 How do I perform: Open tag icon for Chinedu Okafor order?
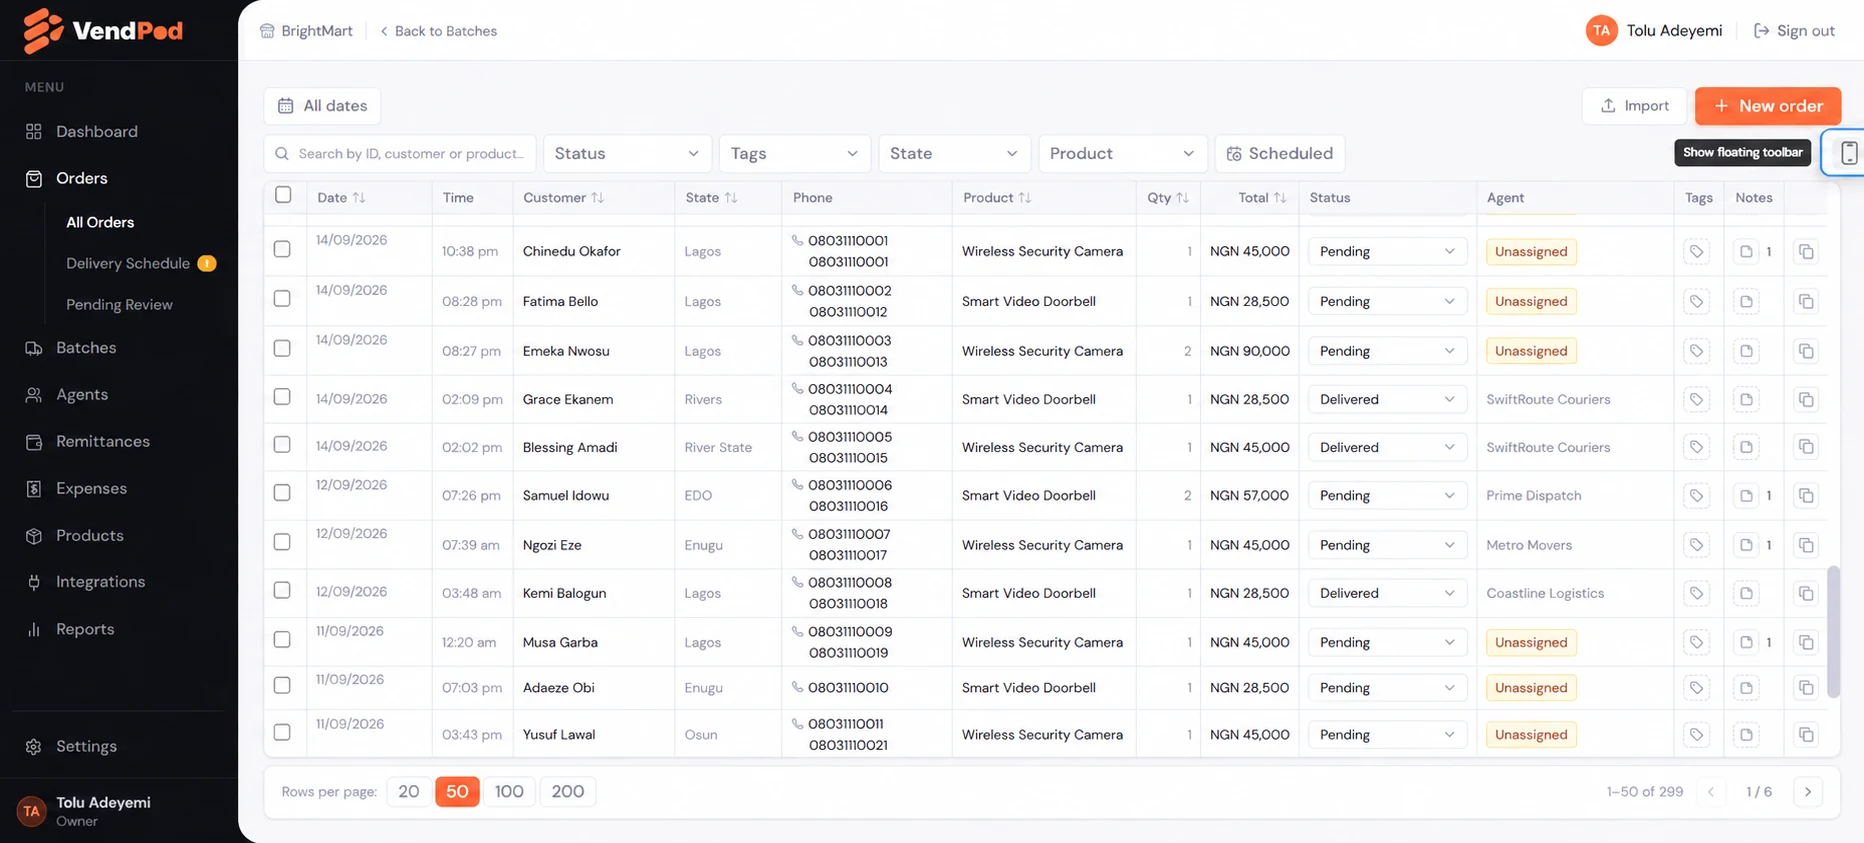(x=1697, y=252)
